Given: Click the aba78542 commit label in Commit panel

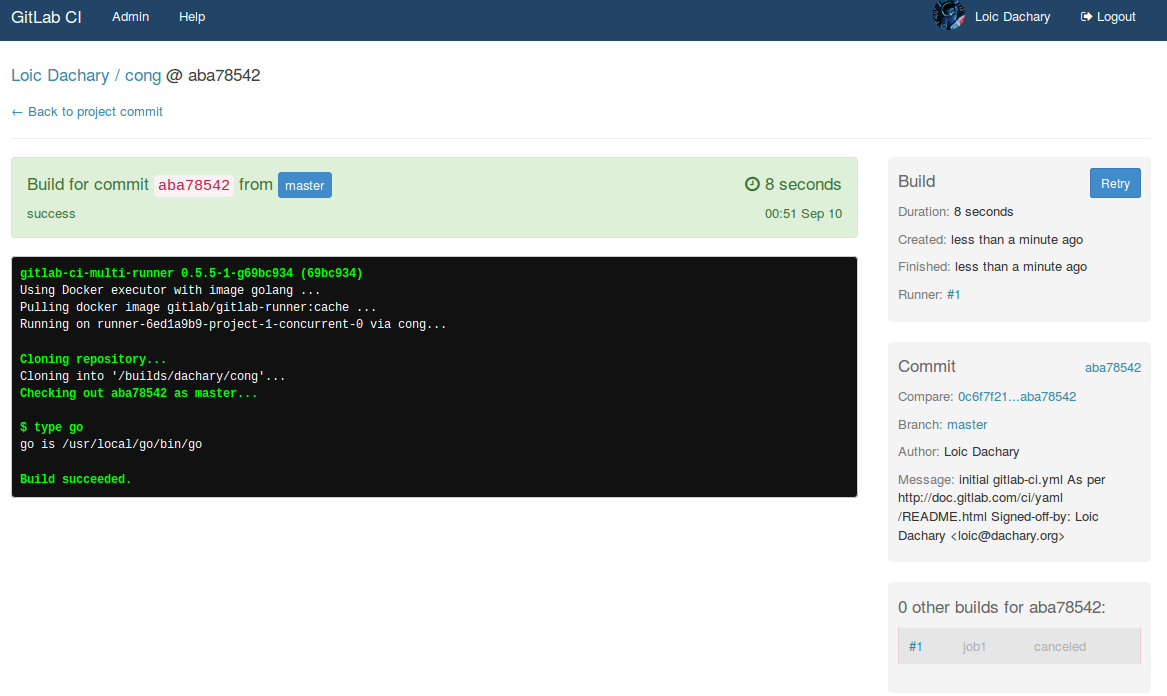Looking at the screenshot, I should tap(1113, 367).
